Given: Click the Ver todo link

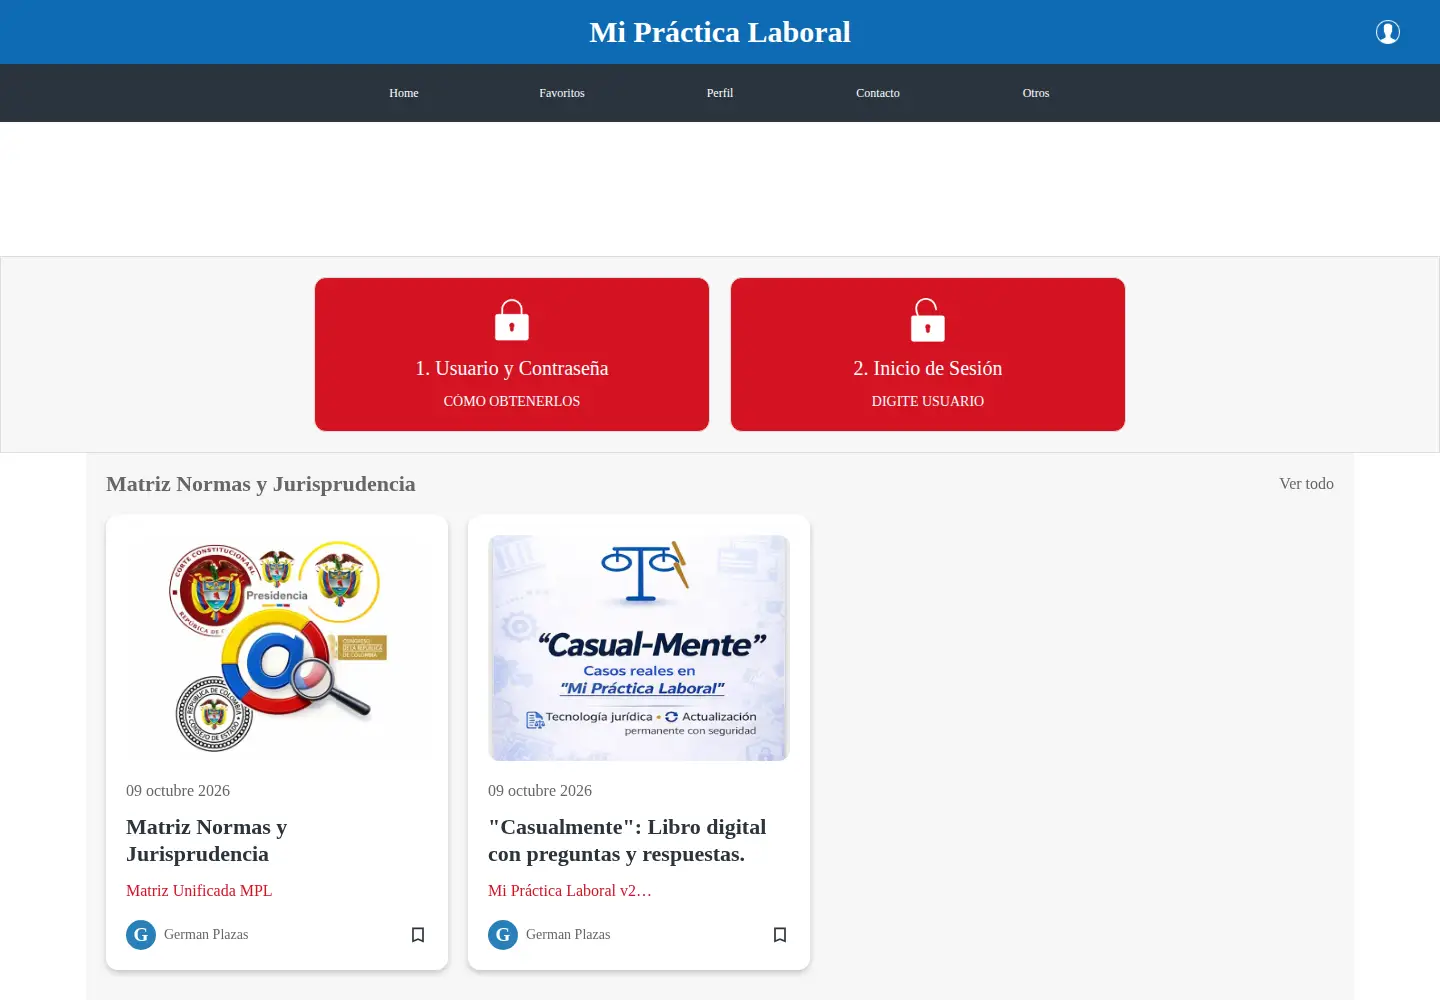Looking at the screenshot, I should pos(1306,484).
